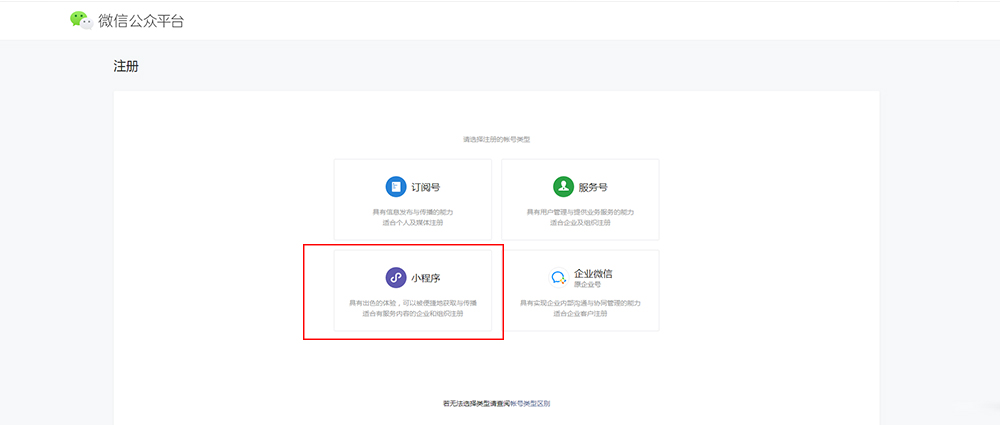Choose the 企业微信 title label

(x=593, y=273)
